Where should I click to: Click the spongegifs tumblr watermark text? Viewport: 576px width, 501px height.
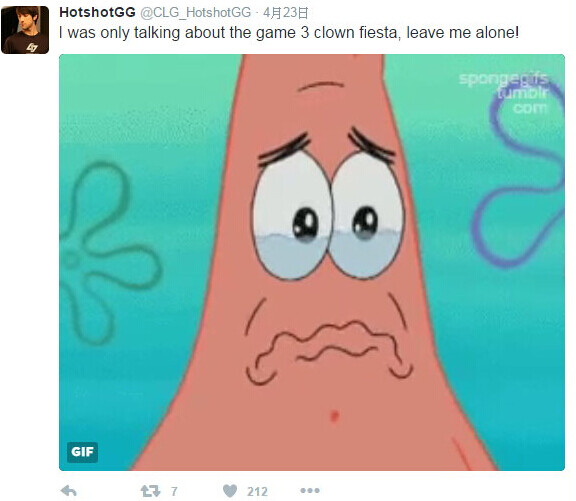(504, 93)
